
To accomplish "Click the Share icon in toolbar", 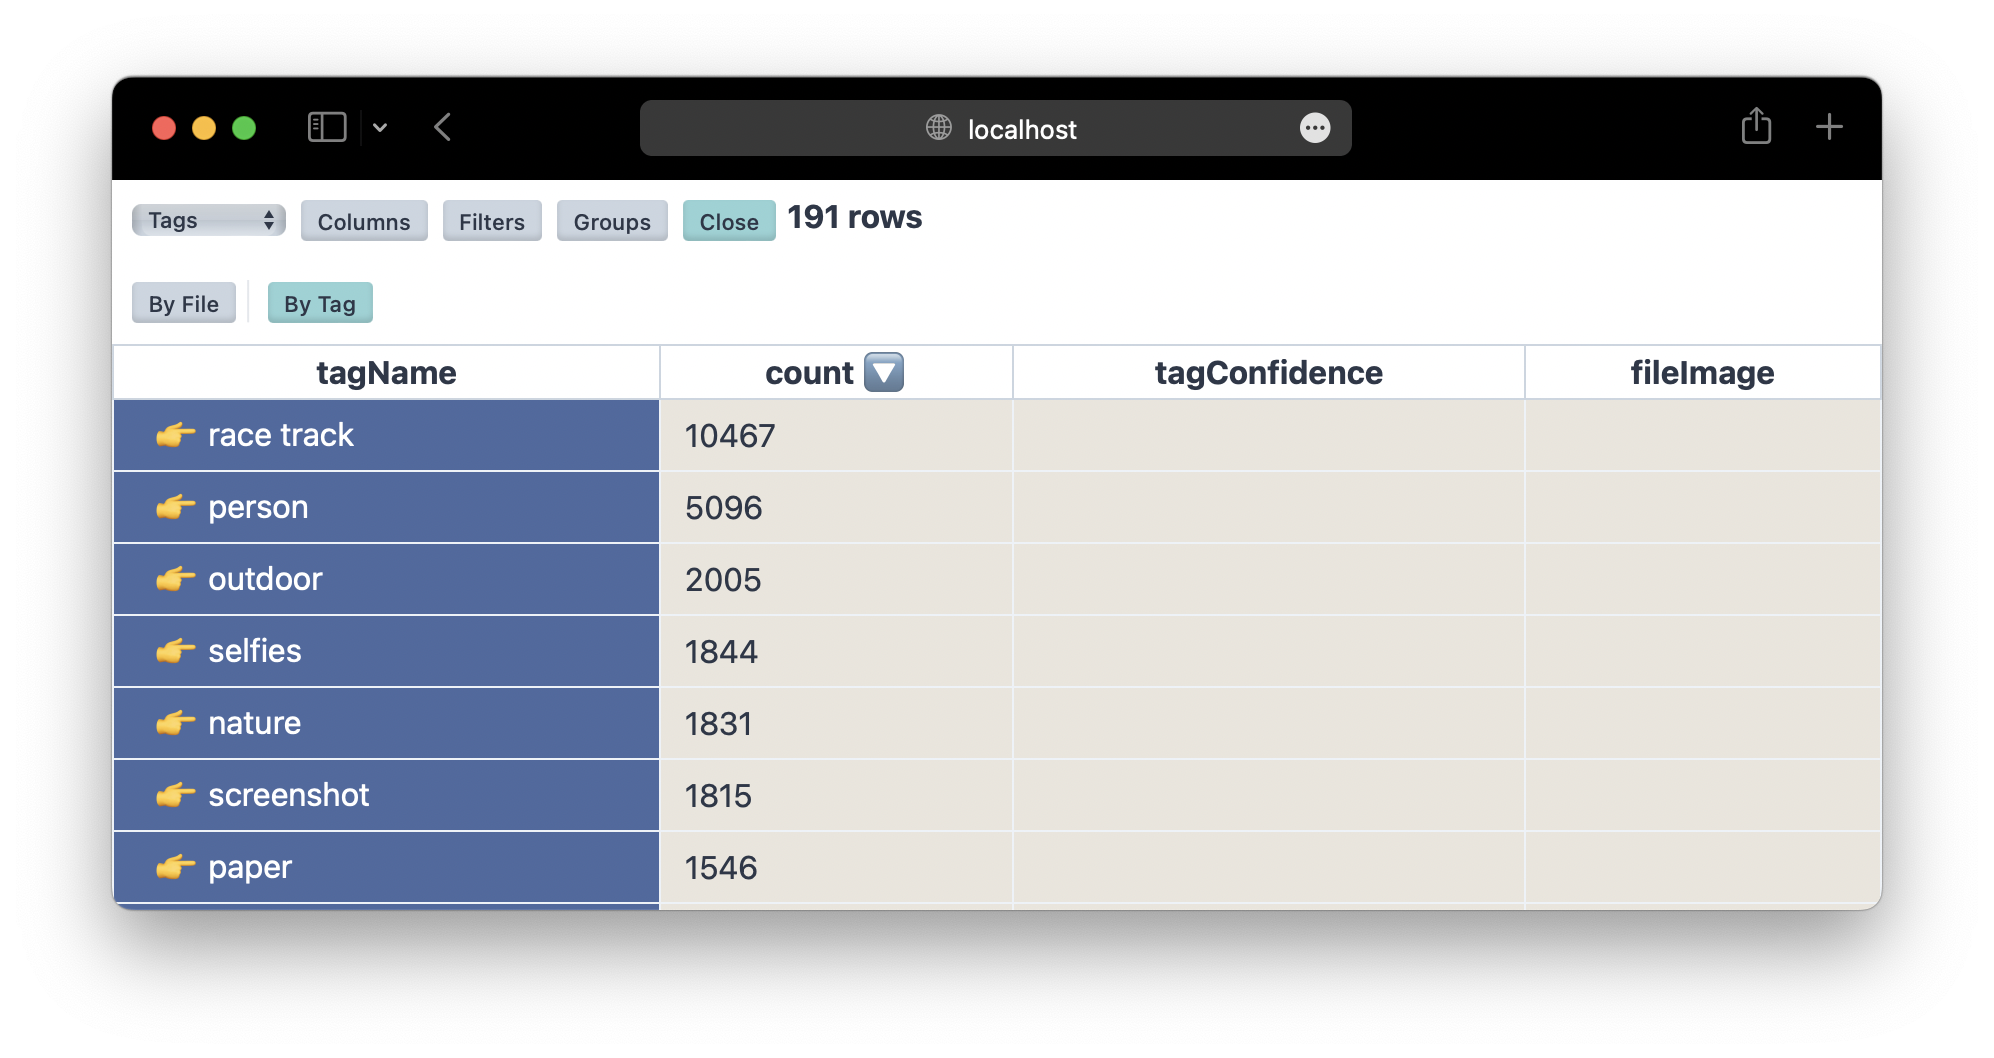I will click(1756, 126).
